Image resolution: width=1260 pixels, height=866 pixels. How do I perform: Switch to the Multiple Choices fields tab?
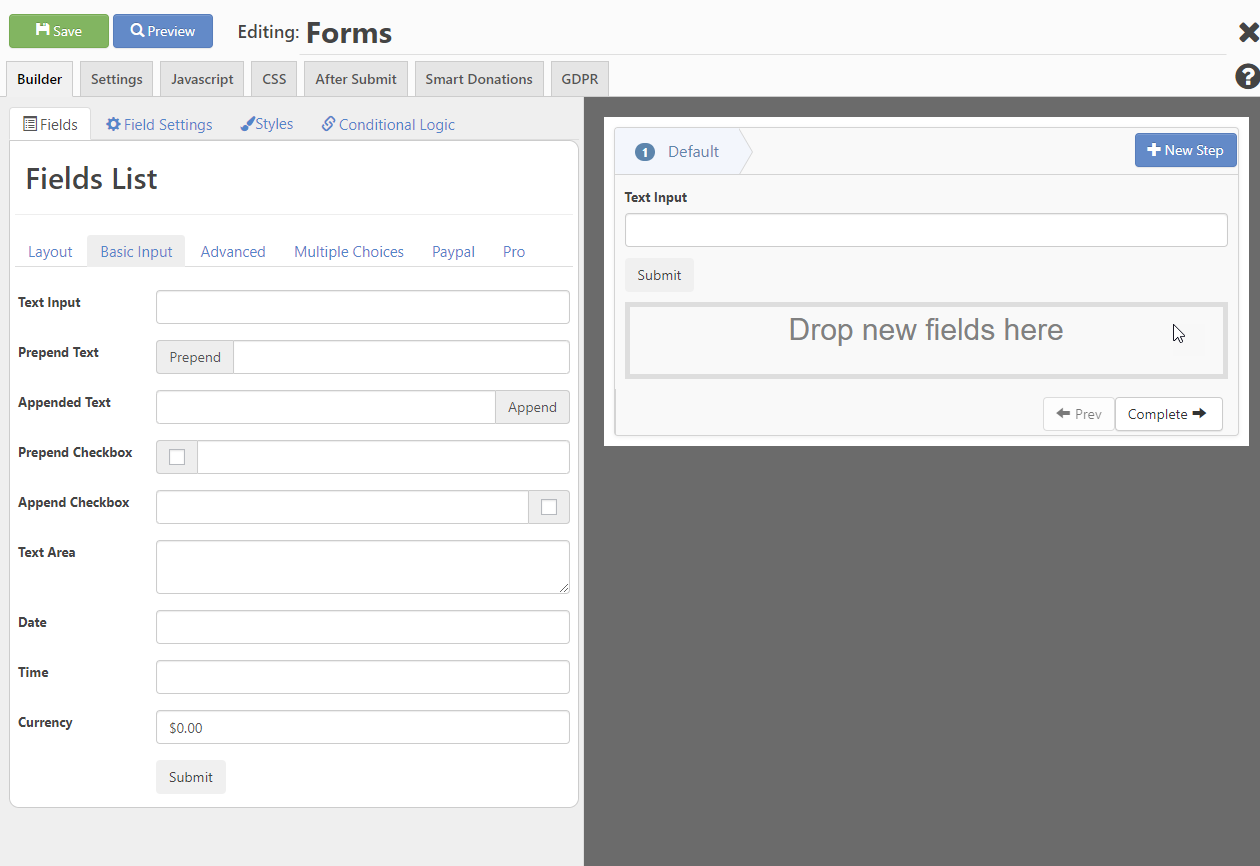pos(349,251)
